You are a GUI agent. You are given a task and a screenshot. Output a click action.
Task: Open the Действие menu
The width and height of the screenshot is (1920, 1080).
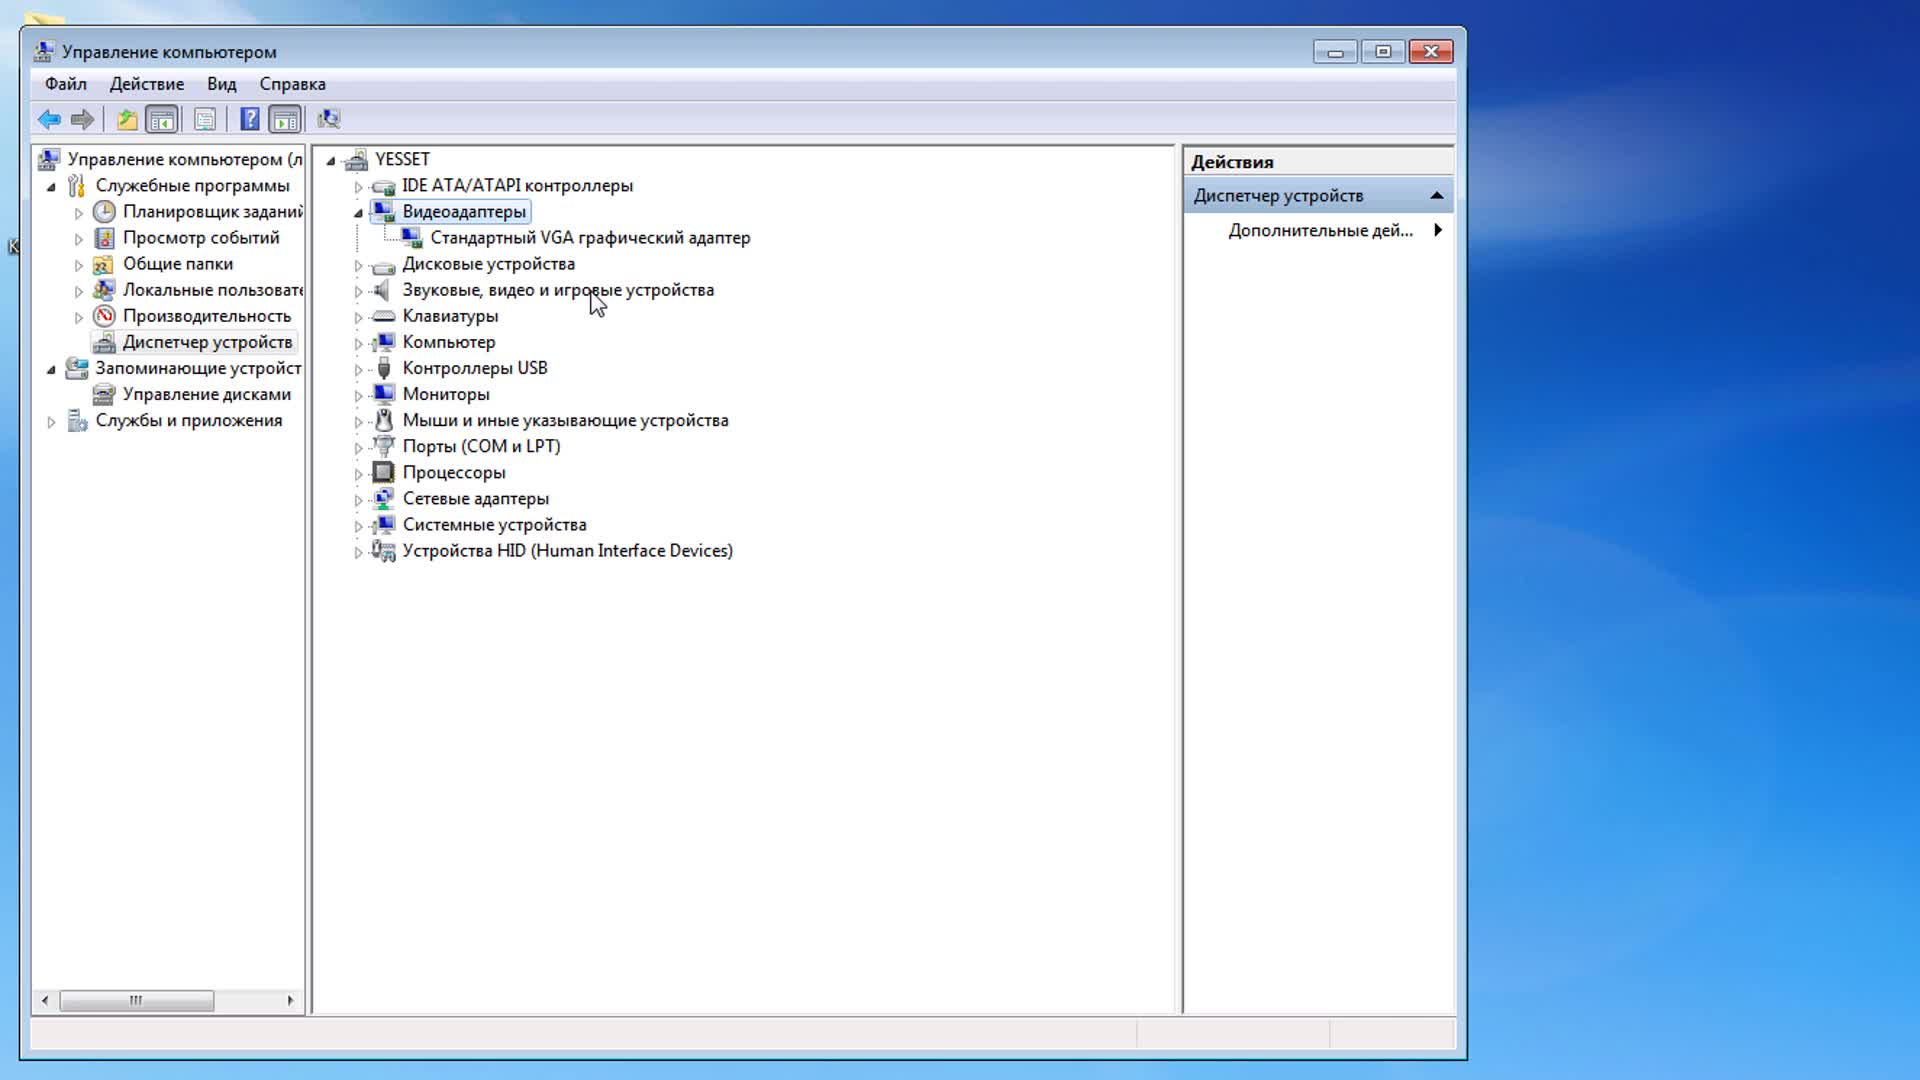pos(147,84)
